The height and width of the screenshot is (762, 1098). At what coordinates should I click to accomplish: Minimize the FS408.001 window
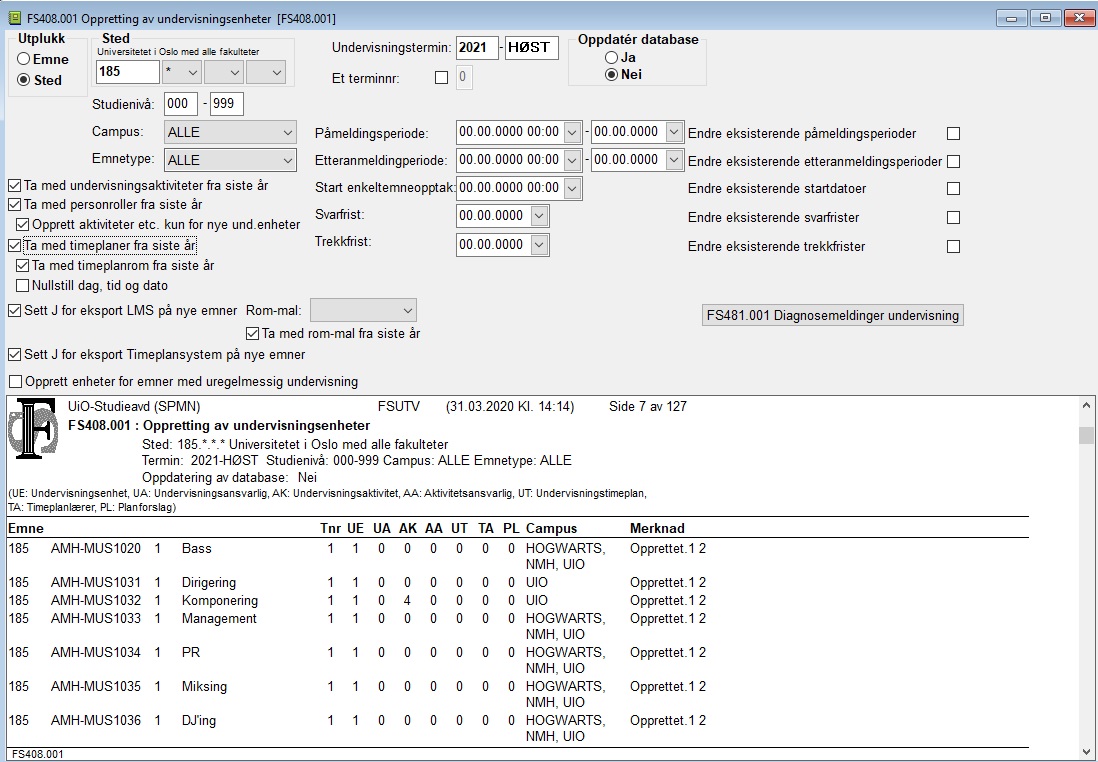tap(1012, 18)
